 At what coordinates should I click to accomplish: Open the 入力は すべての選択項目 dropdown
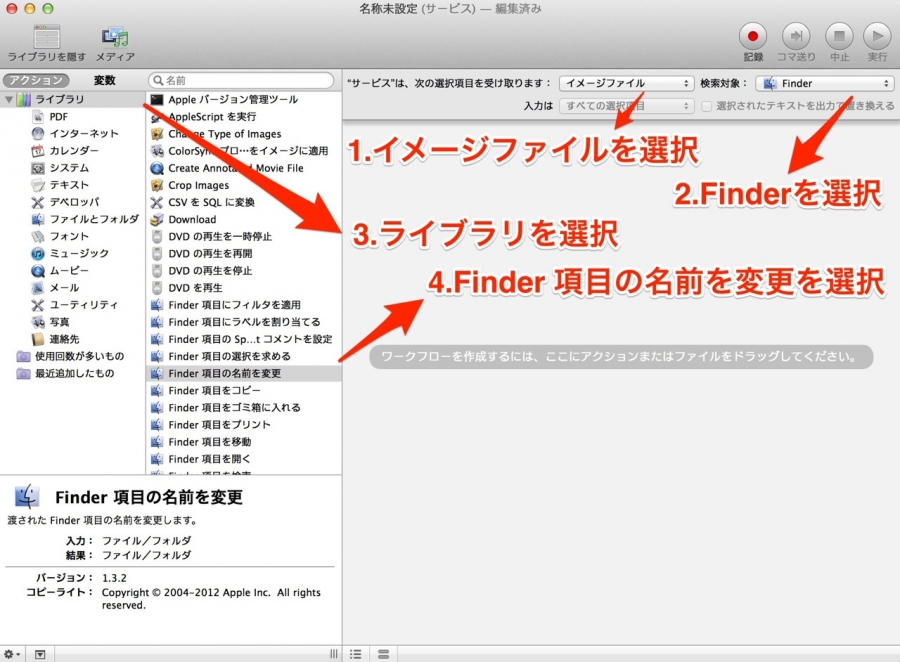[626, 106]
